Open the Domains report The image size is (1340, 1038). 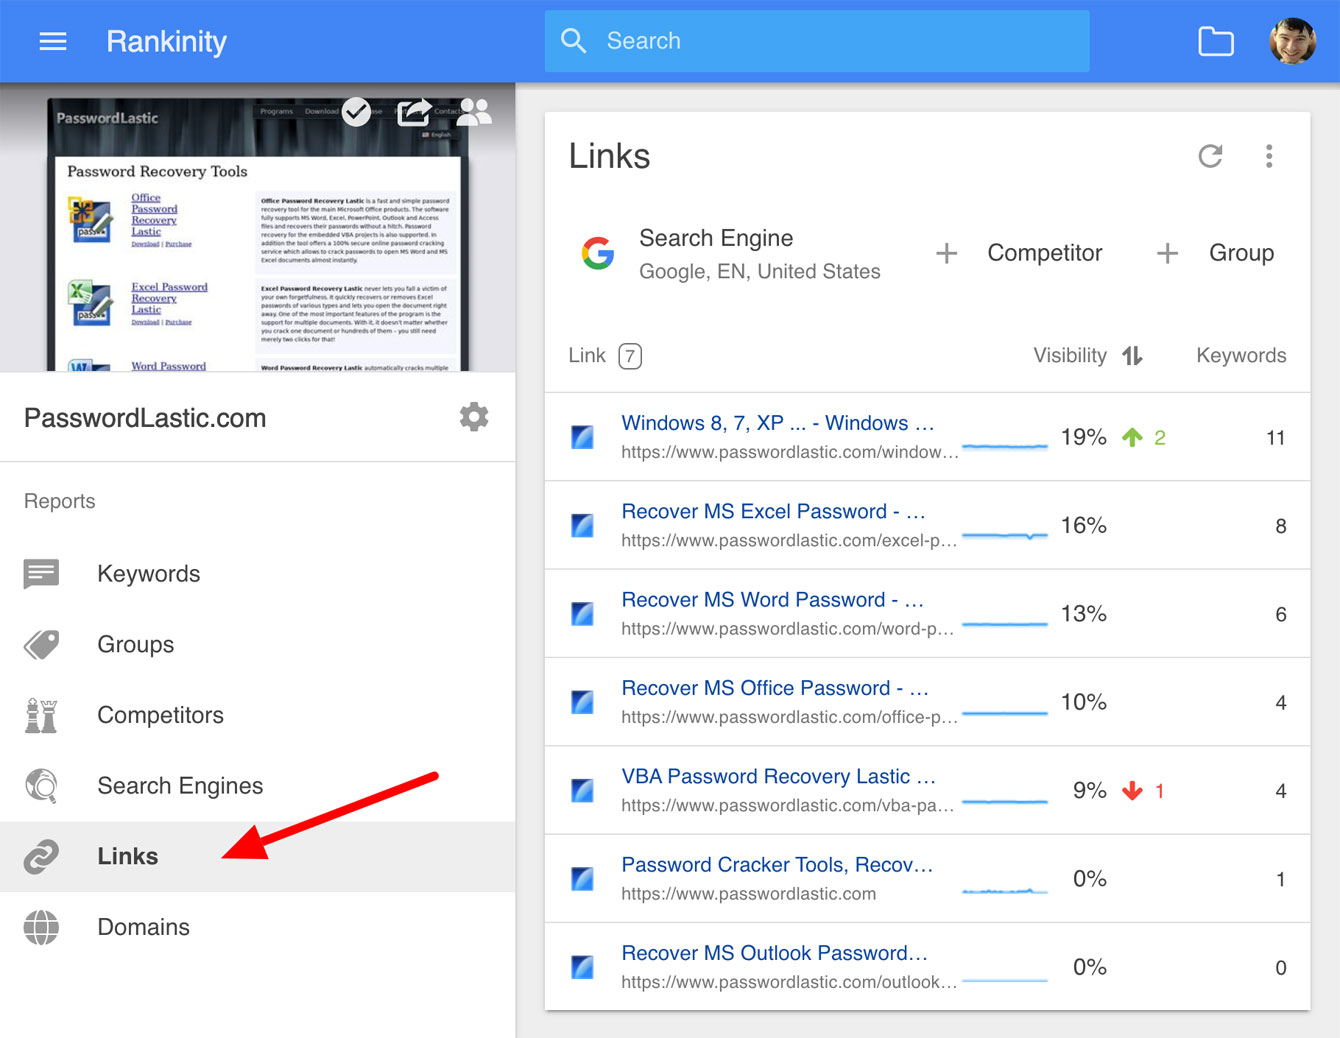pos(258,927)
